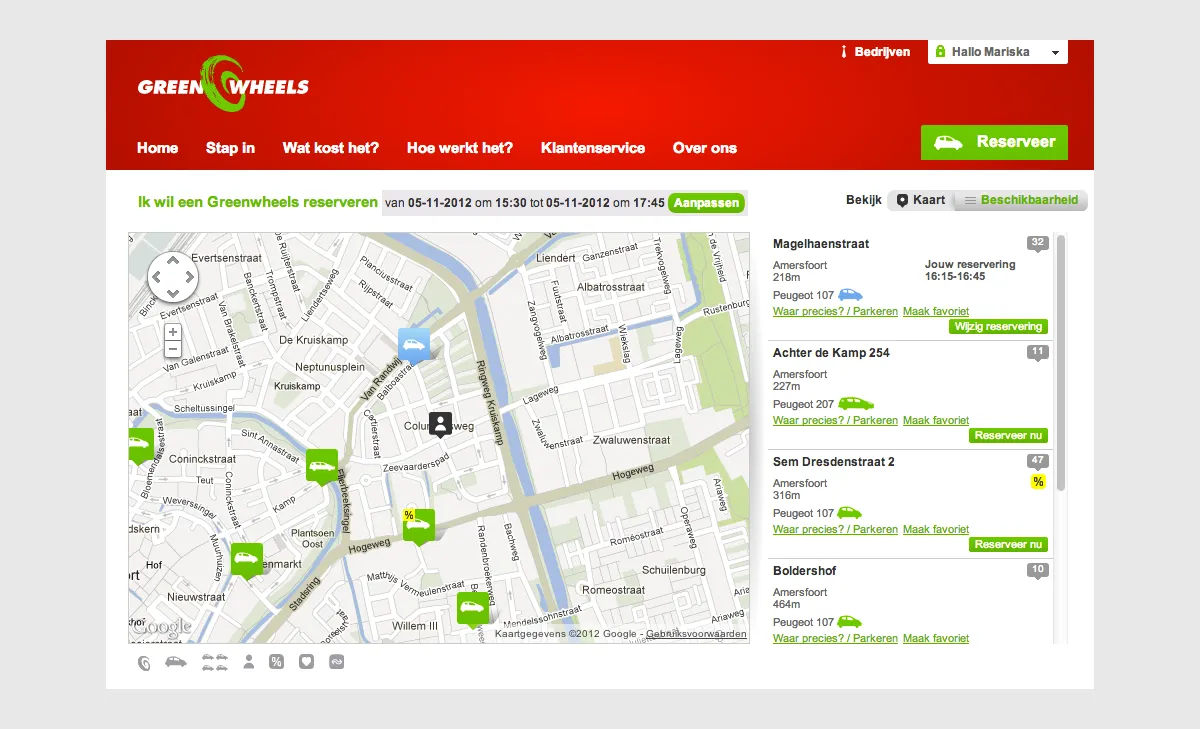Screen dimensions: 1200x729
Task: Click Wijzig reservering for Magelhaenstraat
Action: tap(998, 326)
